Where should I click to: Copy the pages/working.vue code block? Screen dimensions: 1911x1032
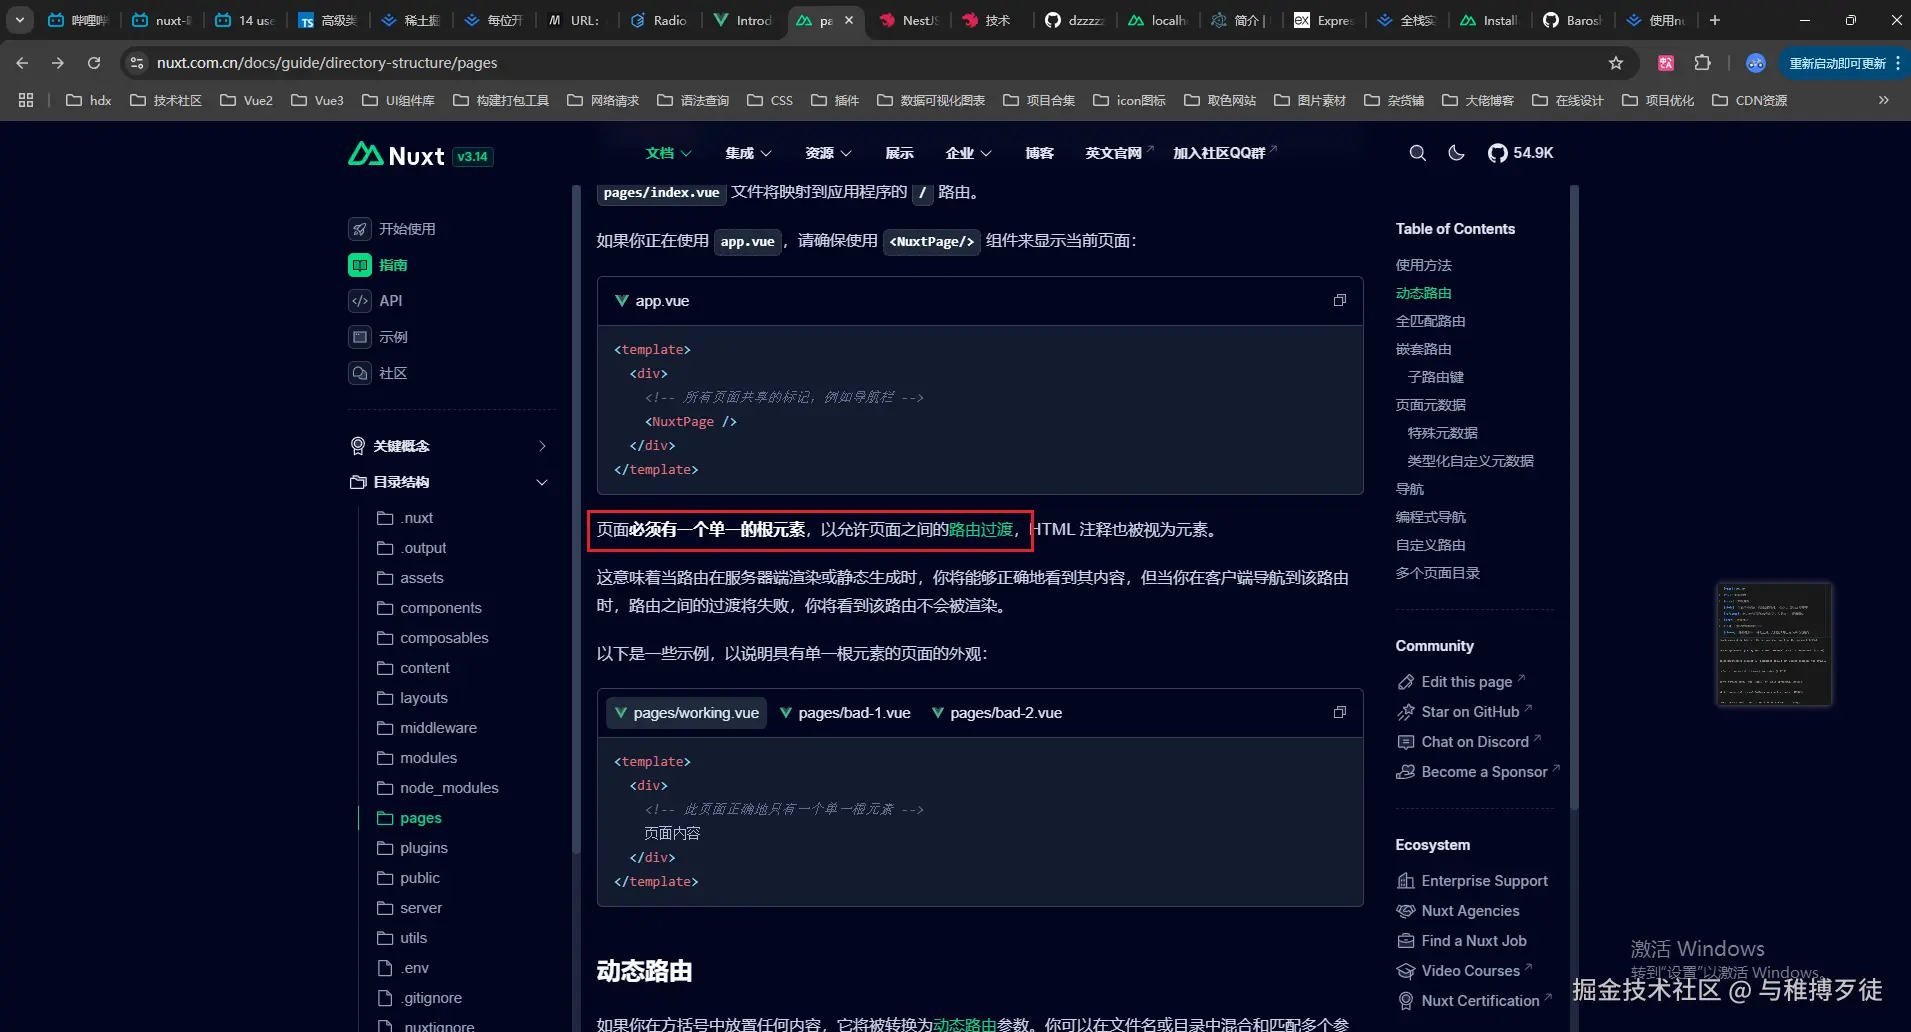point(1340,712)
